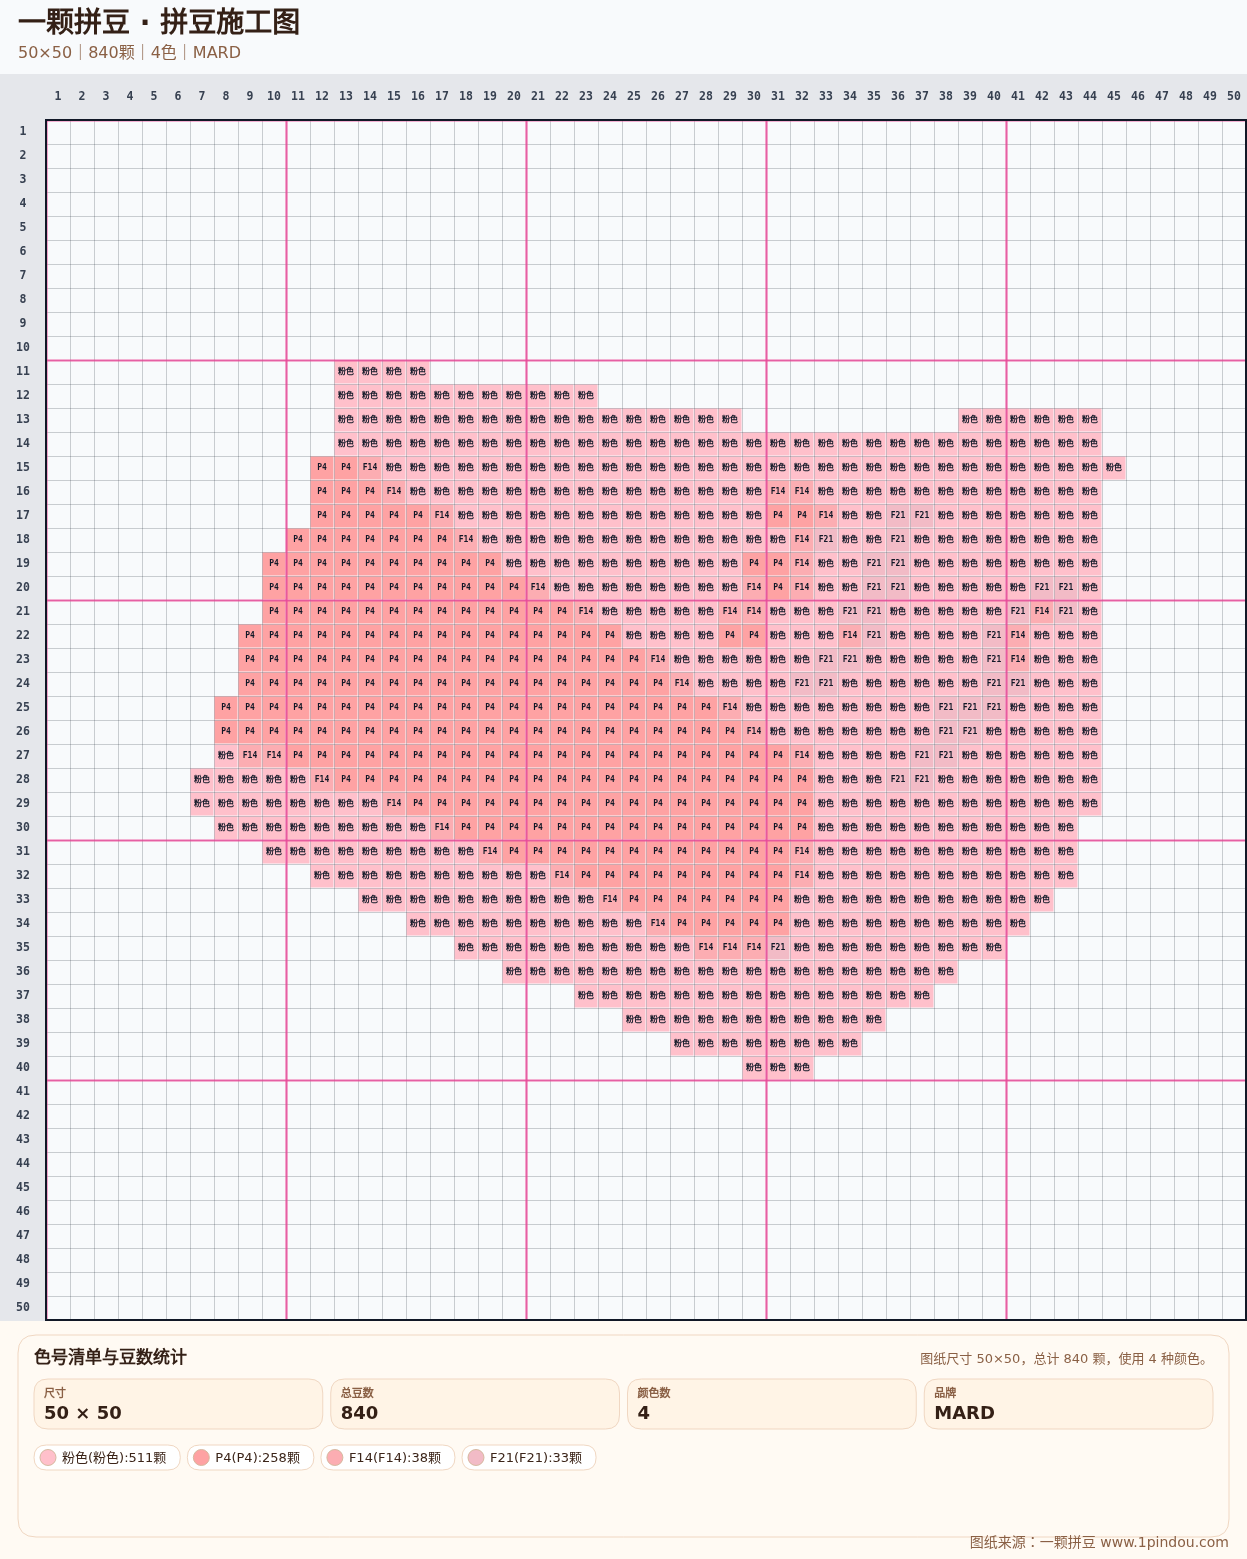Click the 颜色数 4 stat card

click(771, 1404)
